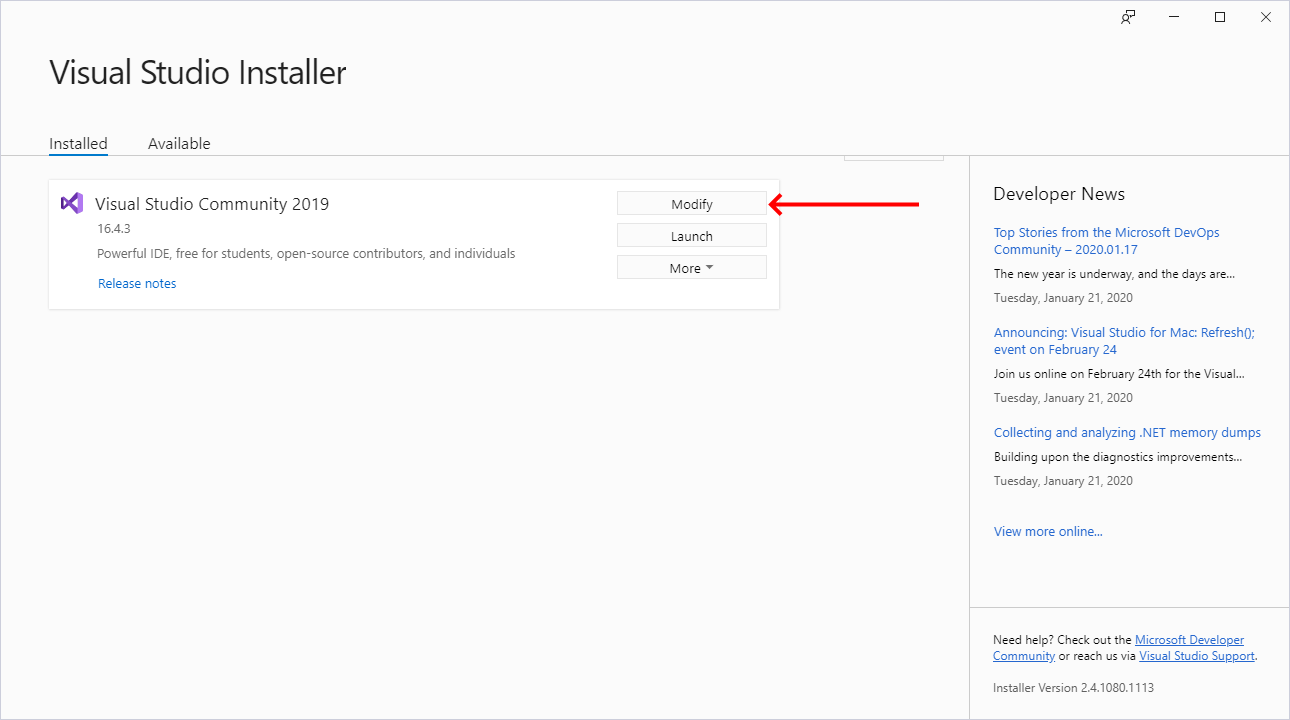Open the Release notes link

(137, 284)
